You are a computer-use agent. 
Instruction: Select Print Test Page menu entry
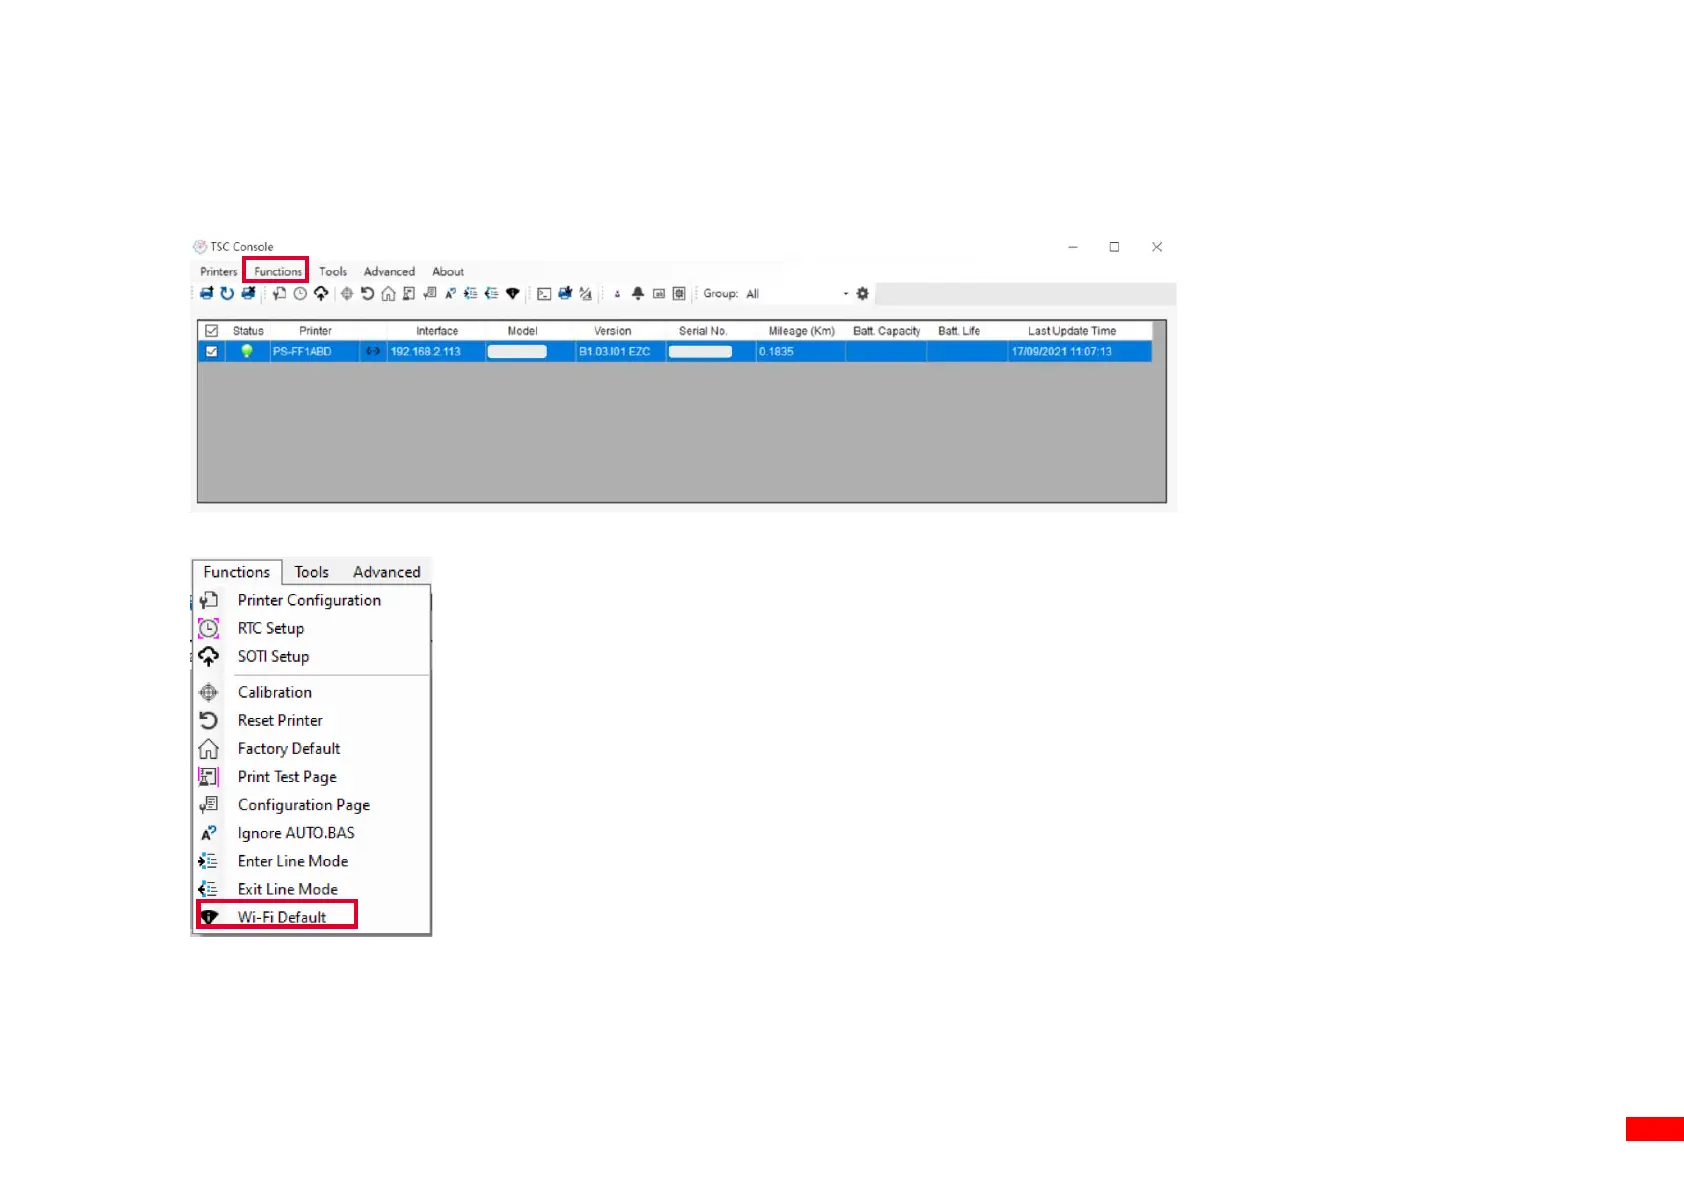pyautogui.click(x=312, y=776)
